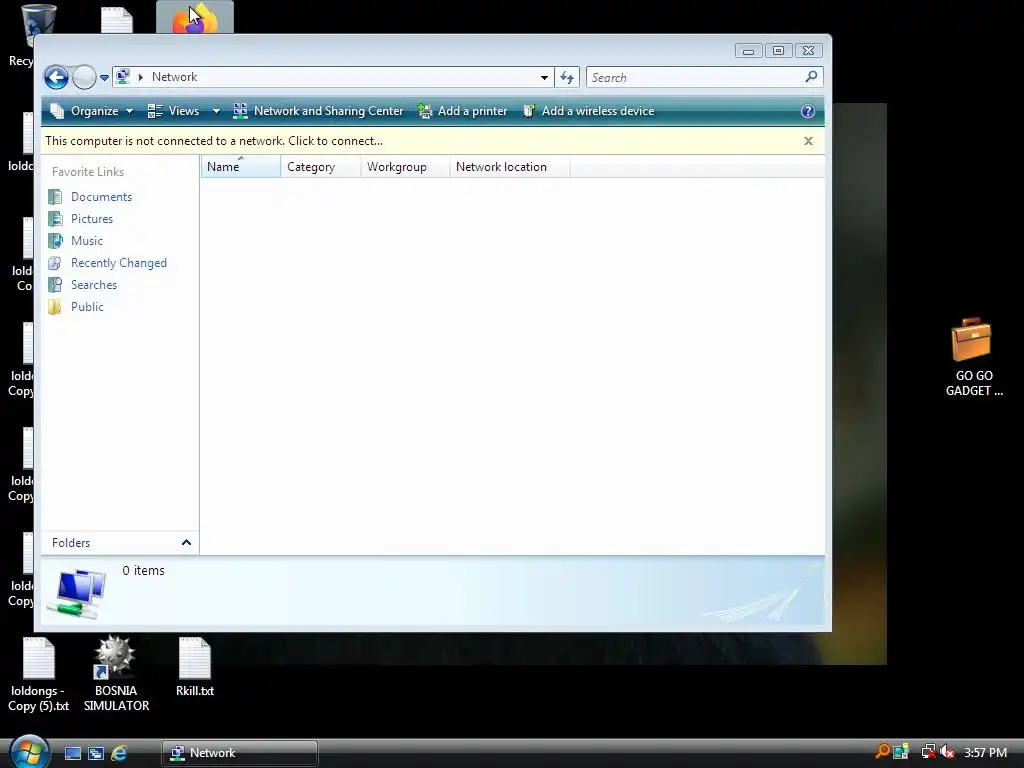
Task: Expand the Views dropdown arrow
Action: pyautogui.click(x=216, y=111)
